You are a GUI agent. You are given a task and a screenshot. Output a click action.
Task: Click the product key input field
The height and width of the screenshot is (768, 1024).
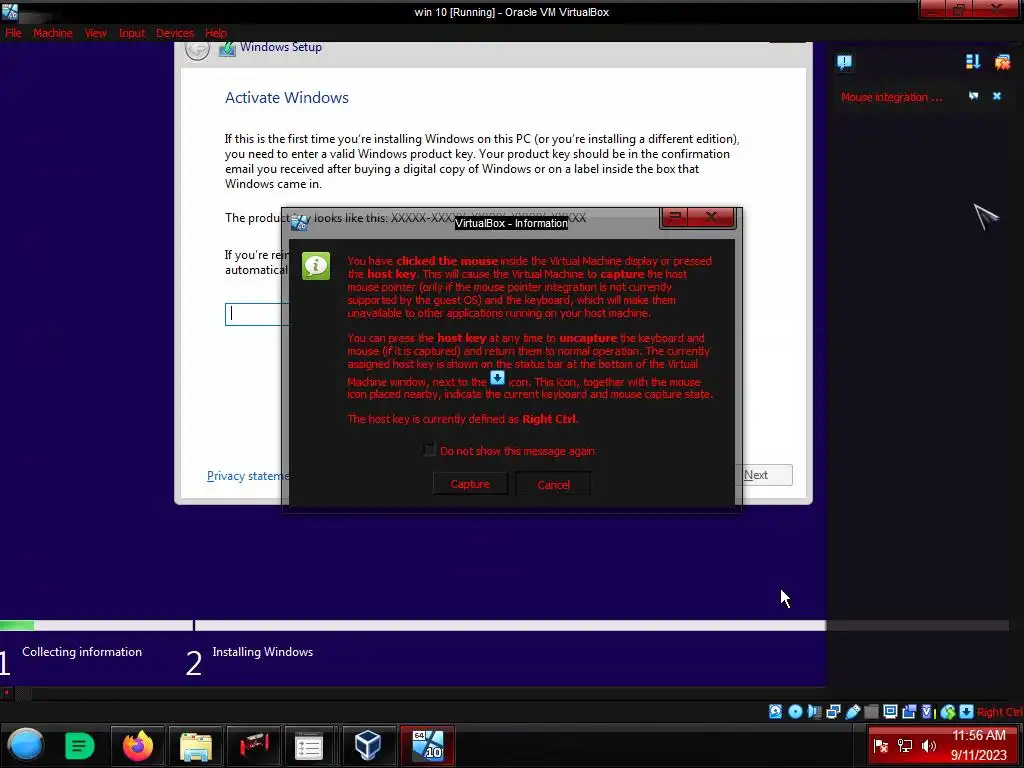(257, 314)
